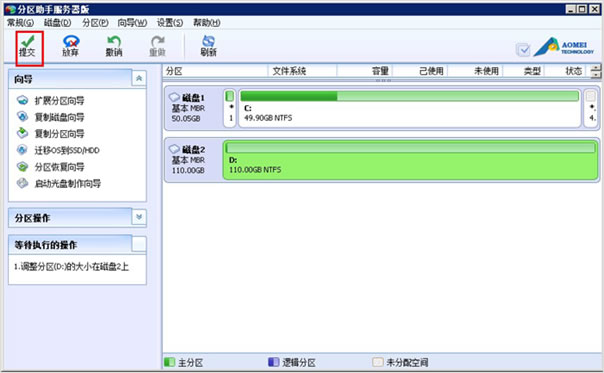Image resolution: width=604 pixels, height=373 pixels.
Task: Open the 磁盘(D) menu
Action: (57, 23)
